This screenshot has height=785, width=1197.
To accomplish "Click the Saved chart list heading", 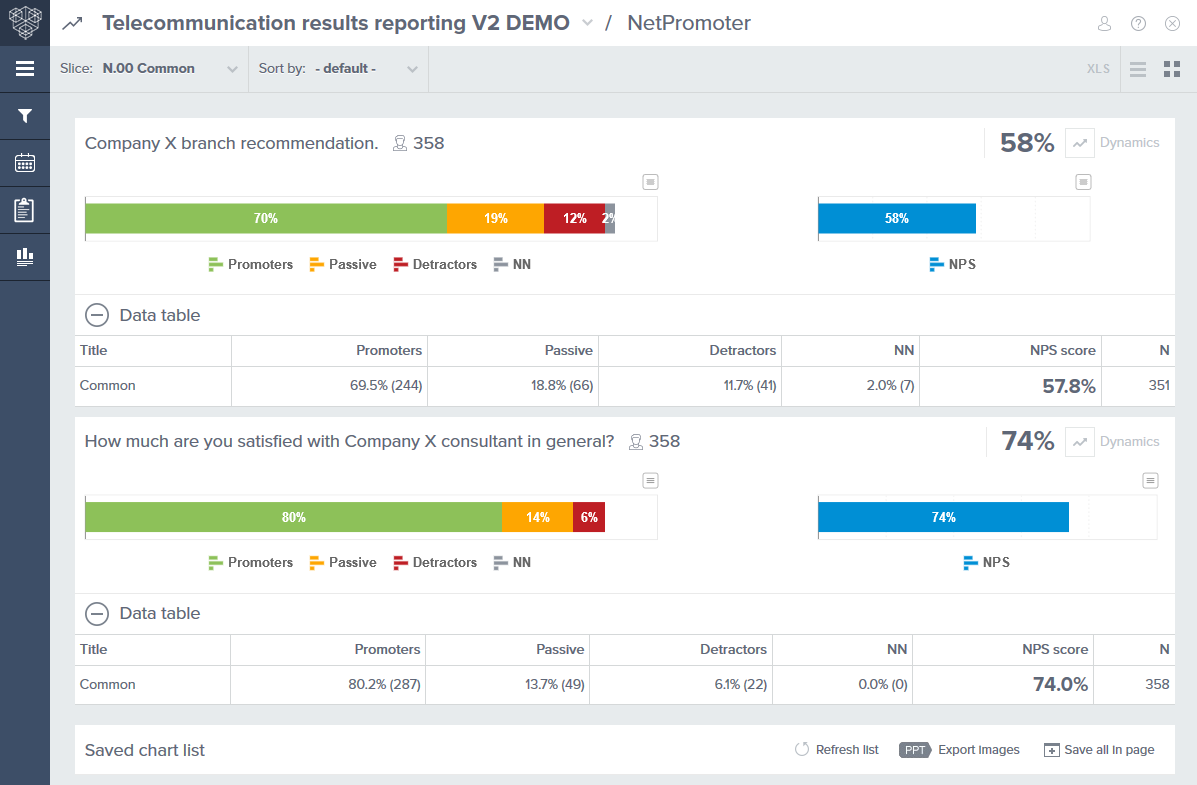I will pyautogui.click(x=145, y=751).
